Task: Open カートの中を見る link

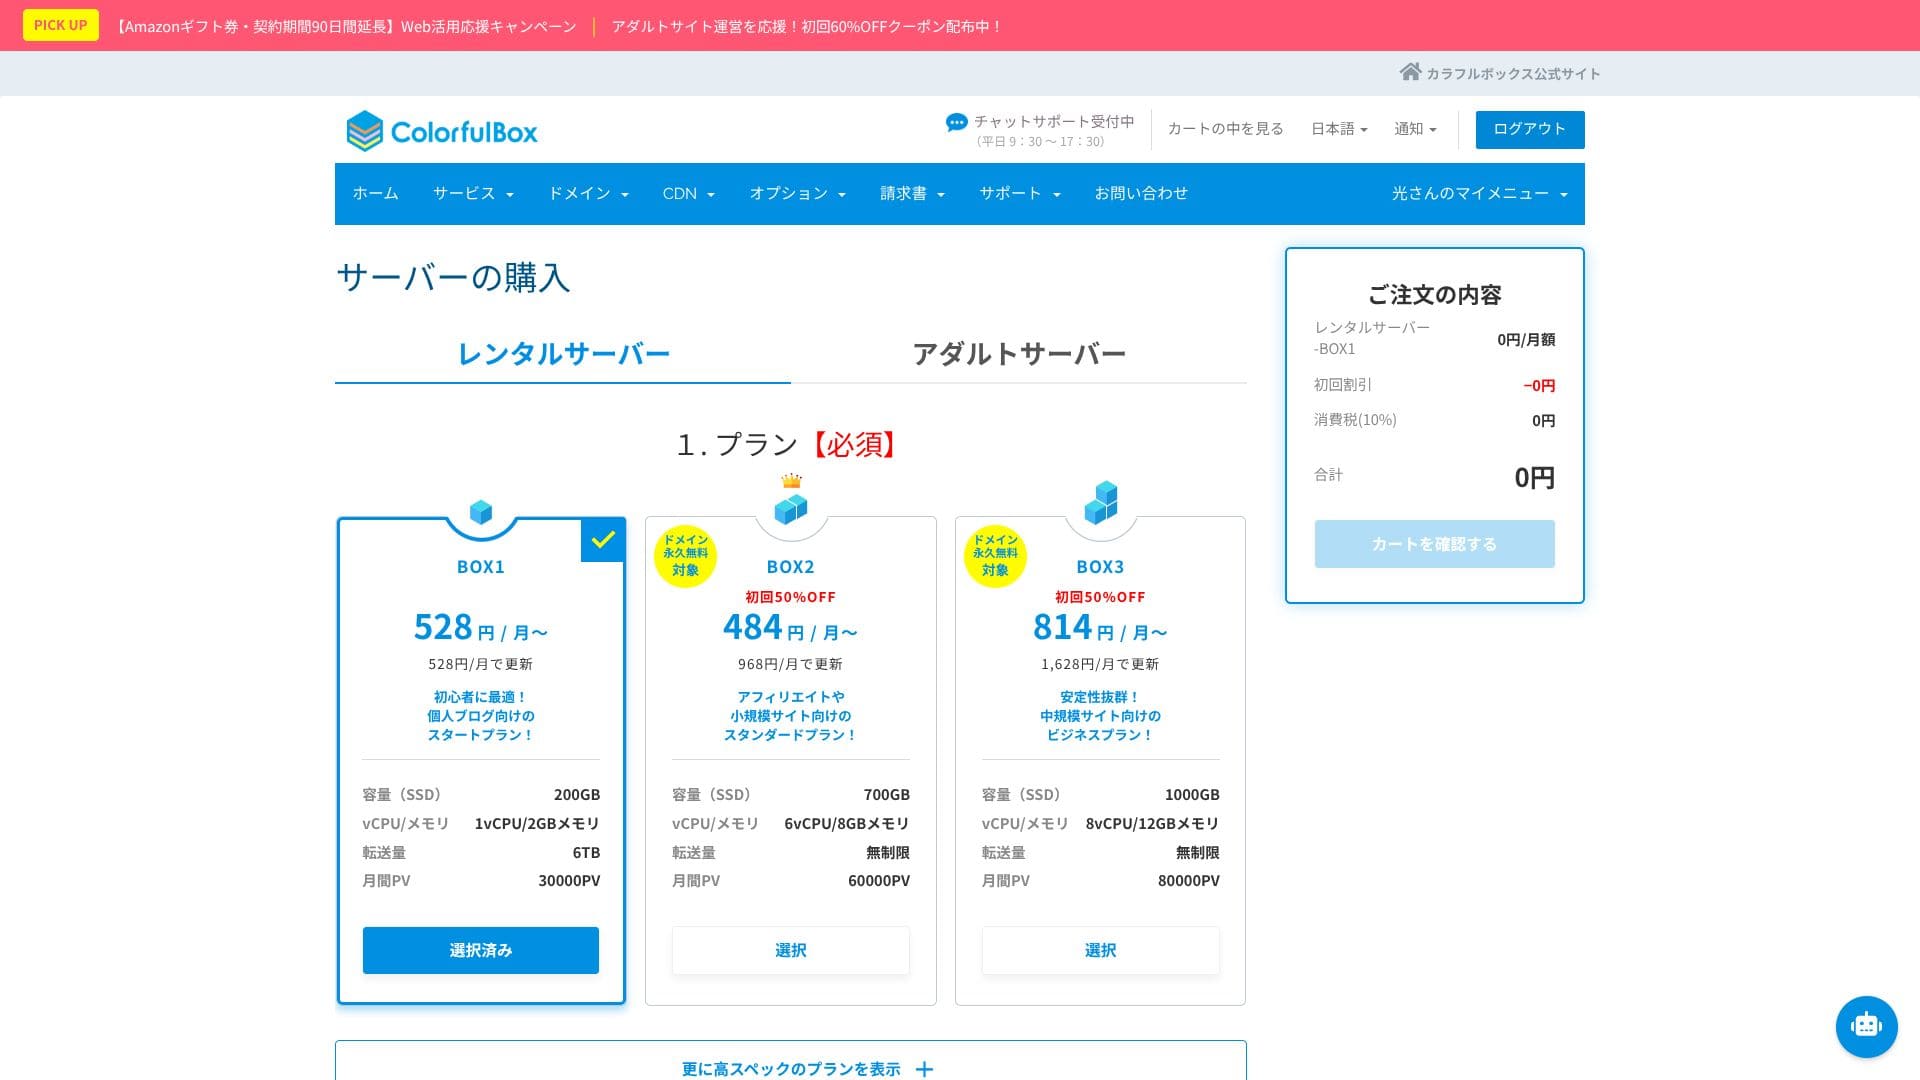Action: (1225, 129)
